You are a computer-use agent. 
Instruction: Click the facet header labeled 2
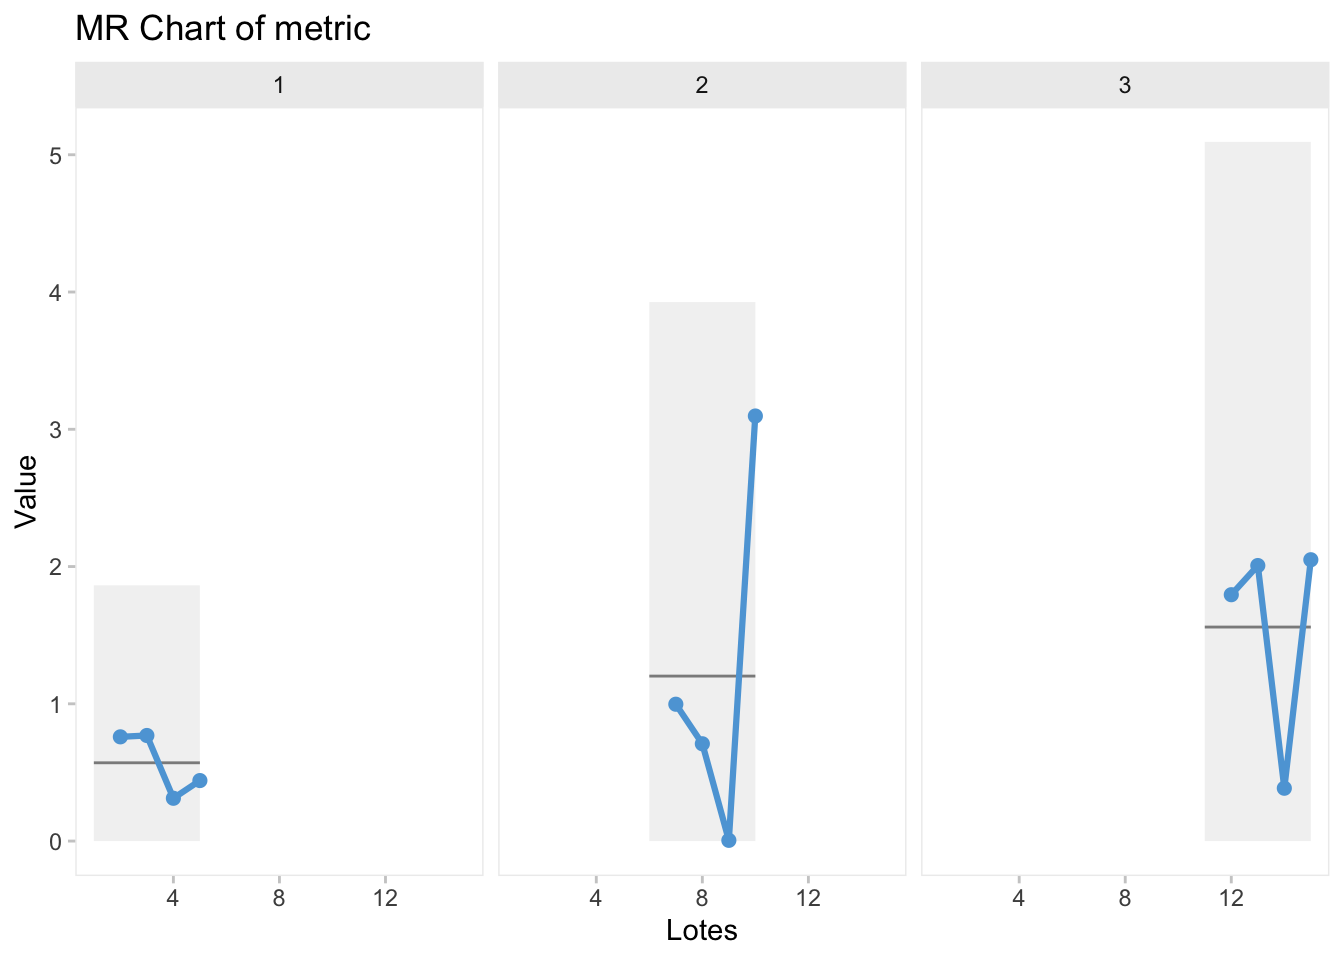click(x=702, y=85)
